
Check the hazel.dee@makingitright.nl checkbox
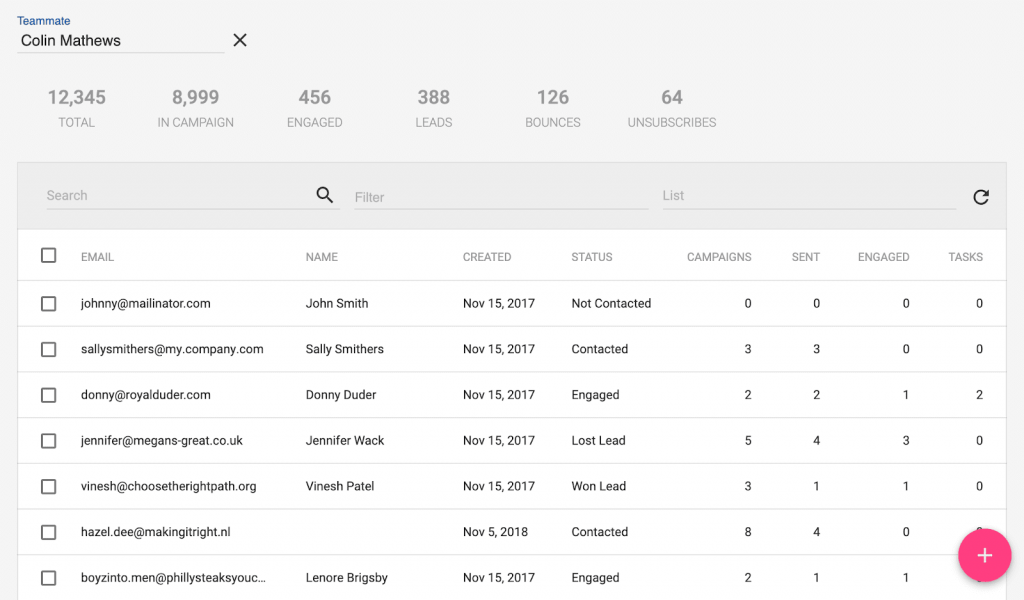(x=48, y=532)
